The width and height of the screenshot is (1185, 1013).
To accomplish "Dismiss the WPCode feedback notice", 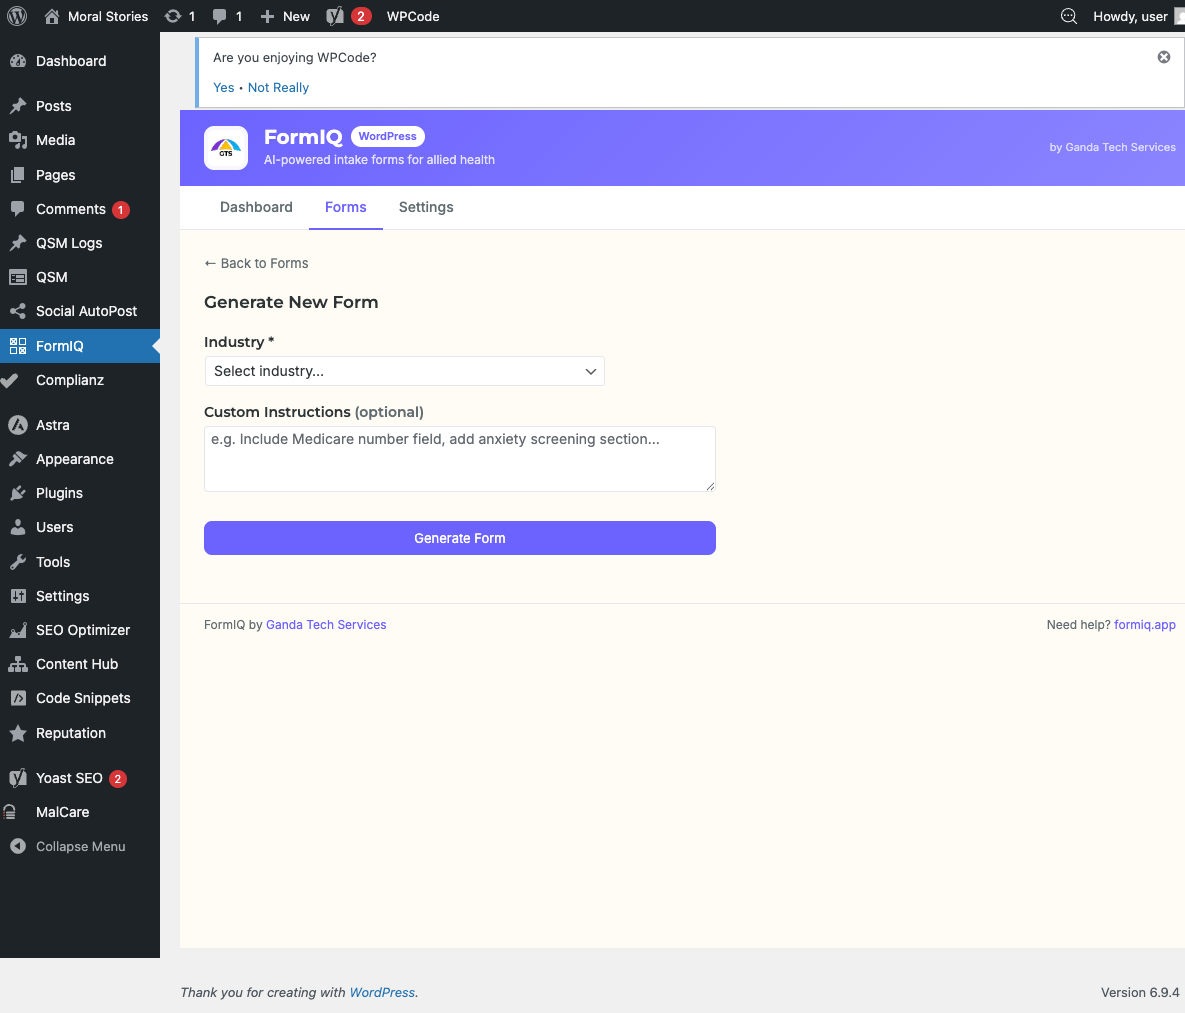I will (1163, 57).
